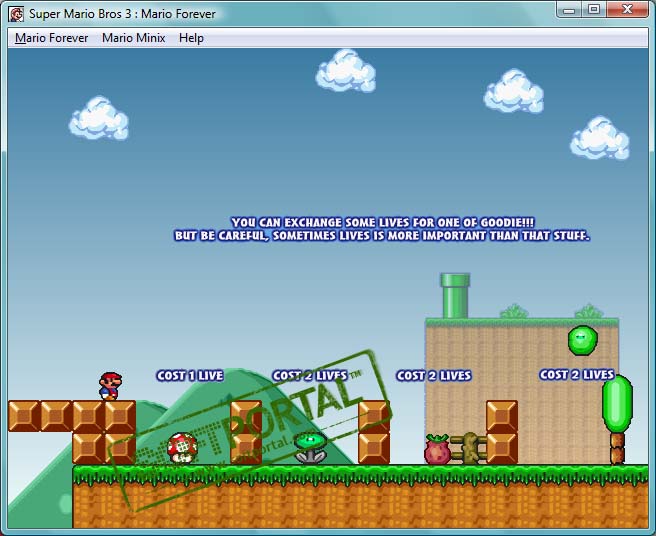Click the 'COST 2 LIVES' label beside the tree

[x=577, y=374]
